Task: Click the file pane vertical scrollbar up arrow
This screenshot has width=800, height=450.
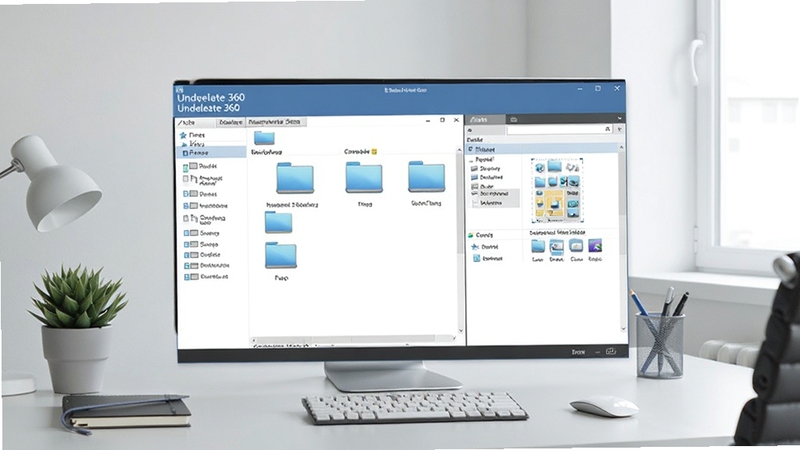Action: [460, 151]
